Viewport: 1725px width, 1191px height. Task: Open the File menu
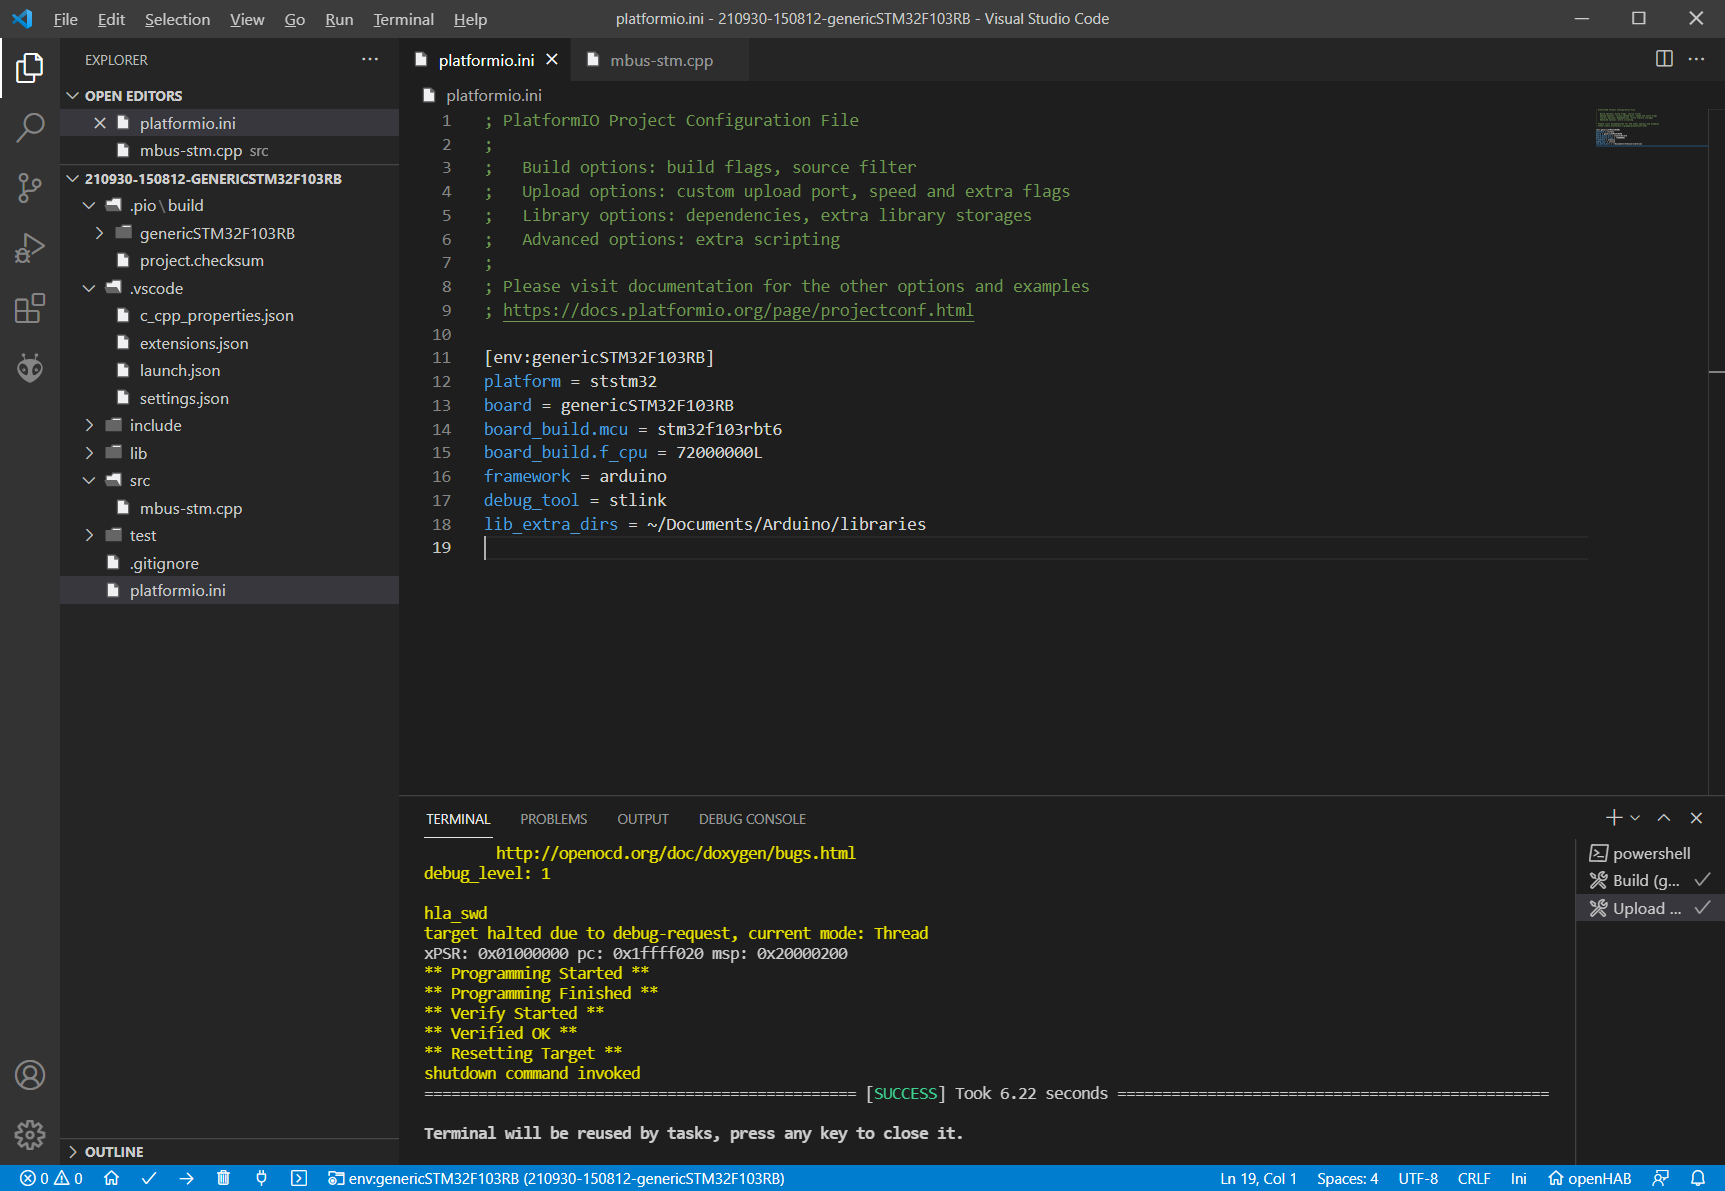pyautogui.click(x=65, y=19)
